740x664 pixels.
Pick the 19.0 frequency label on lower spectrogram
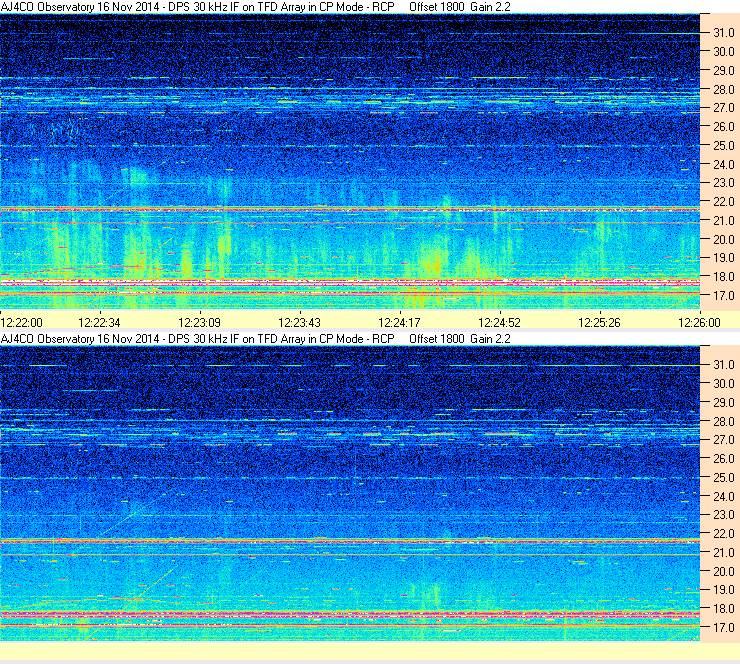point(724,590)
